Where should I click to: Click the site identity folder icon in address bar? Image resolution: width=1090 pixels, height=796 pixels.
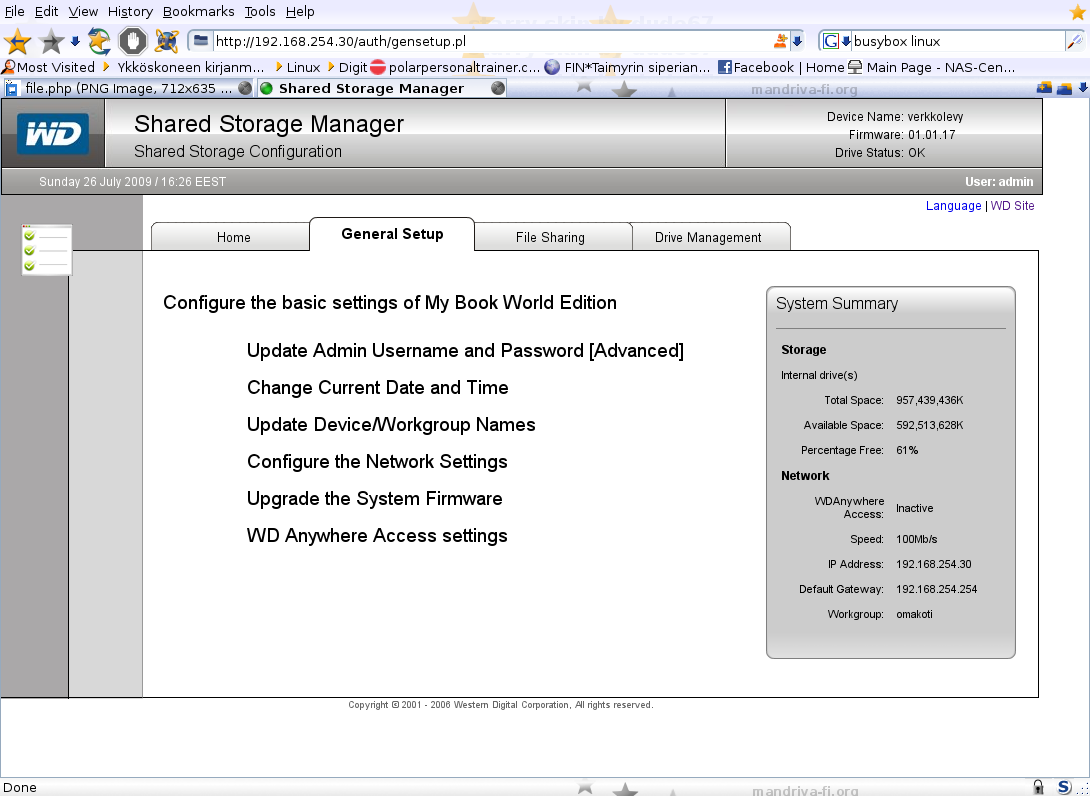click(x=200, y=41)
